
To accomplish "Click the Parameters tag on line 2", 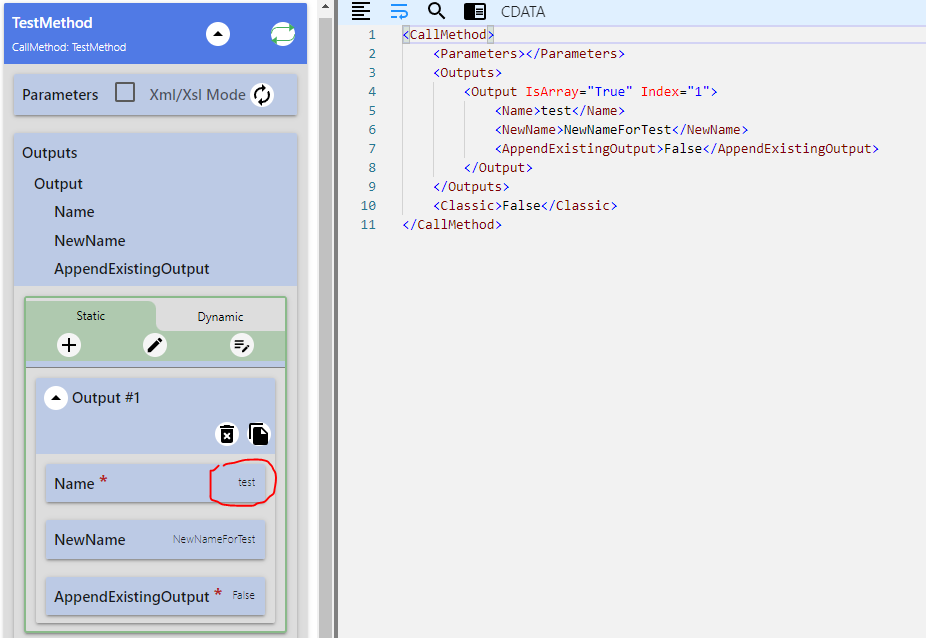I will (529, 54).
